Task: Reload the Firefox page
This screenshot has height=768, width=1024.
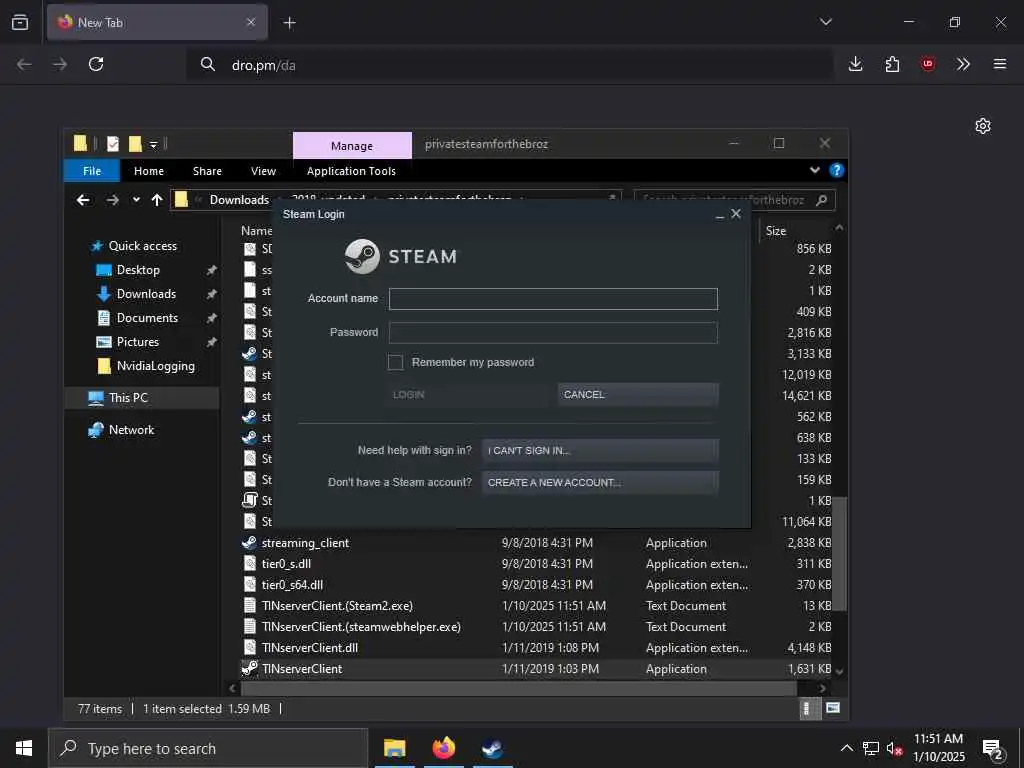Action: coord(96,64)
